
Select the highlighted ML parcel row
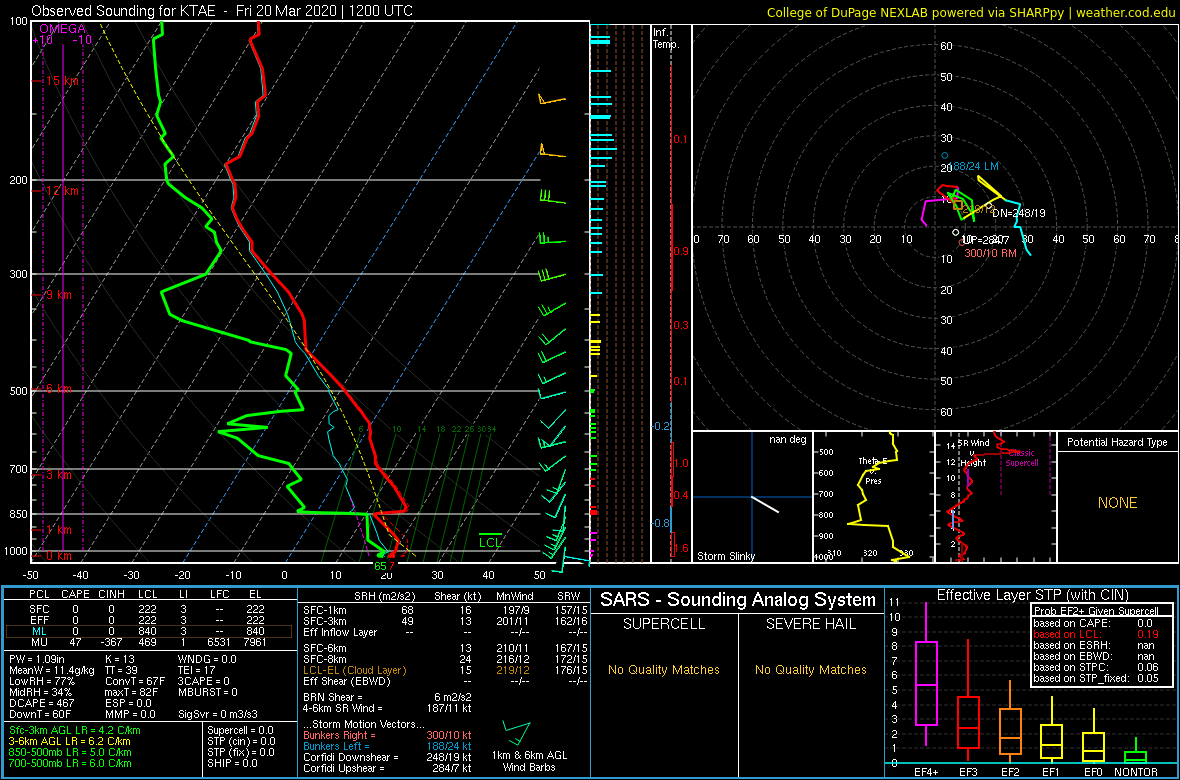(x=150, y=631)
